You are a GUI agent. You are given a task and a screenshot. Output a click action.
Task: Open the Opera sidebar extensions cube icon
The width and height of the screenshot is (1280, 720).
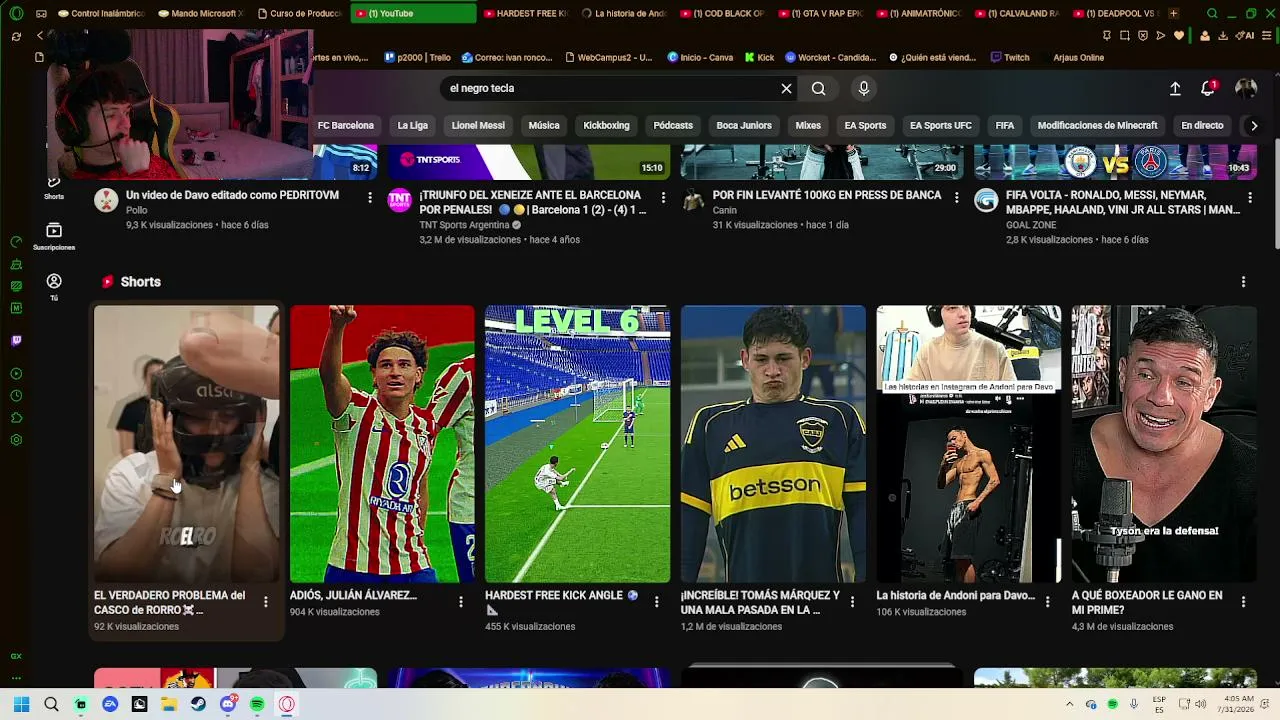click(x=16, y=418)
